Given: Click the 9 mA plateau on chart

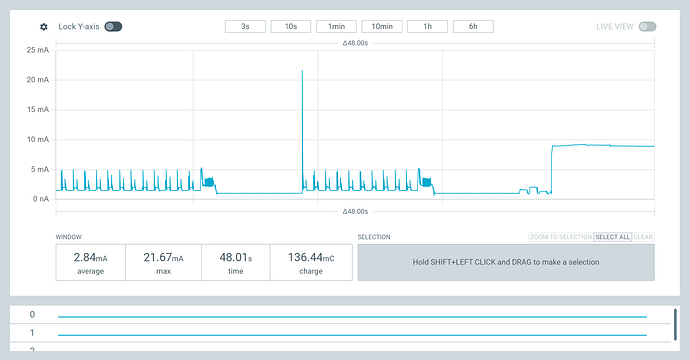Looking at the screenshot, I should tap(603, 146).
